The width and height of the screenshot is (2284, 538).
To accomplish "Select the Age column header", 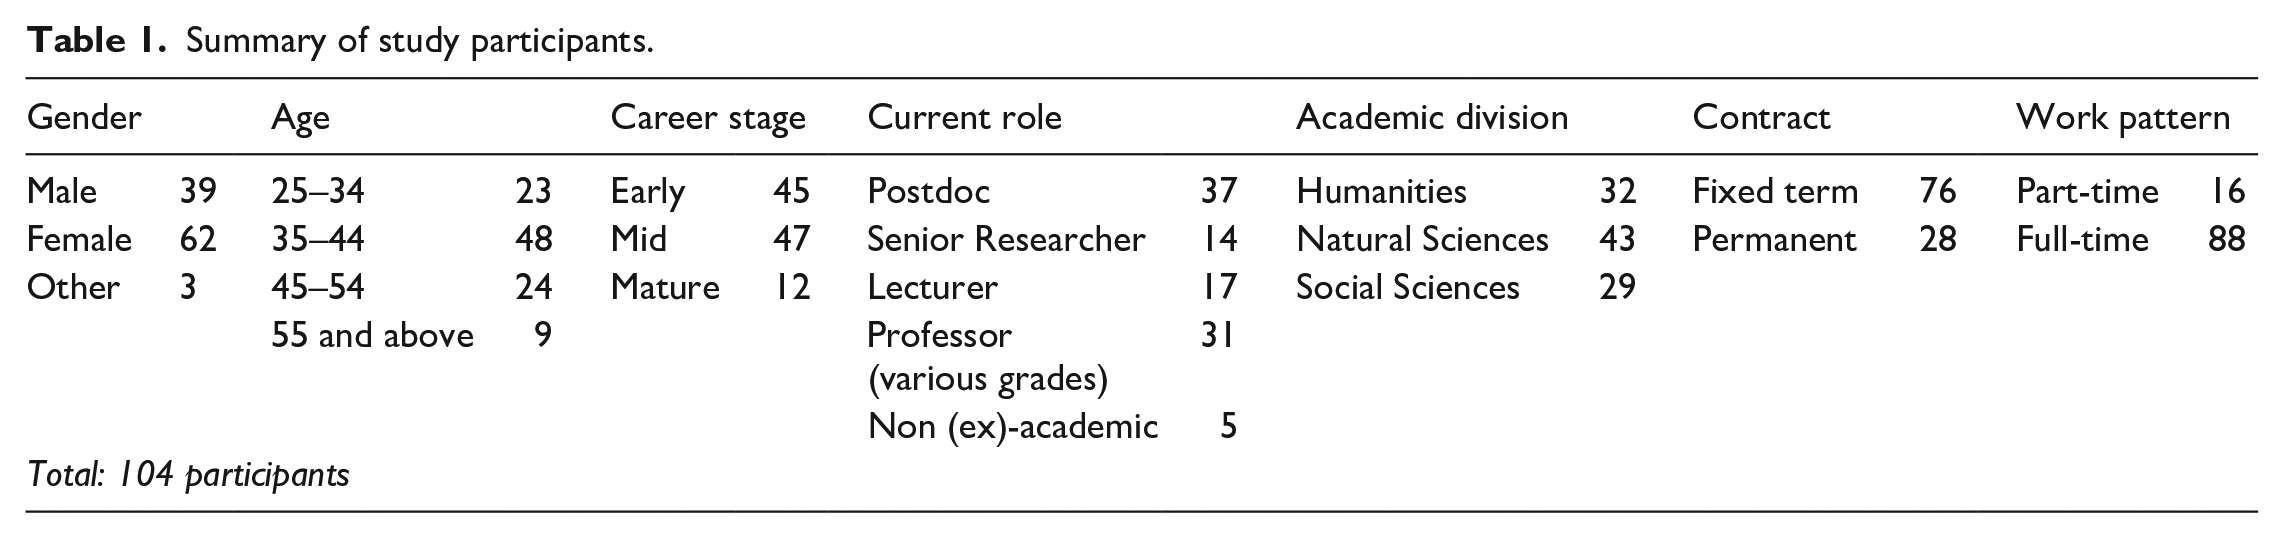I will coord(300,120).
